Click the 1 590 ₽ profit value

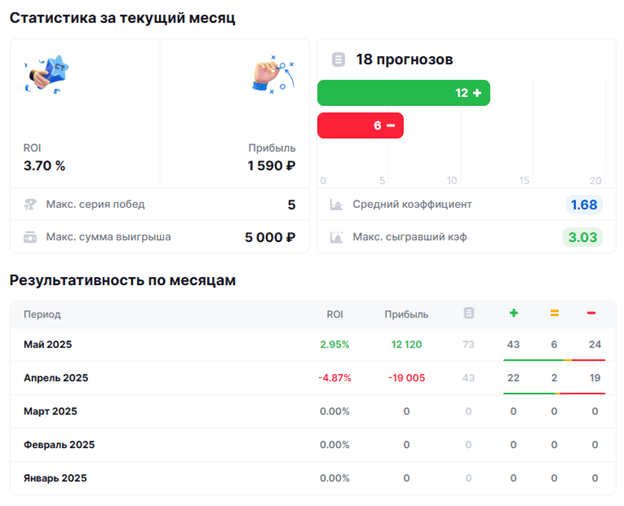pos(271,166)
